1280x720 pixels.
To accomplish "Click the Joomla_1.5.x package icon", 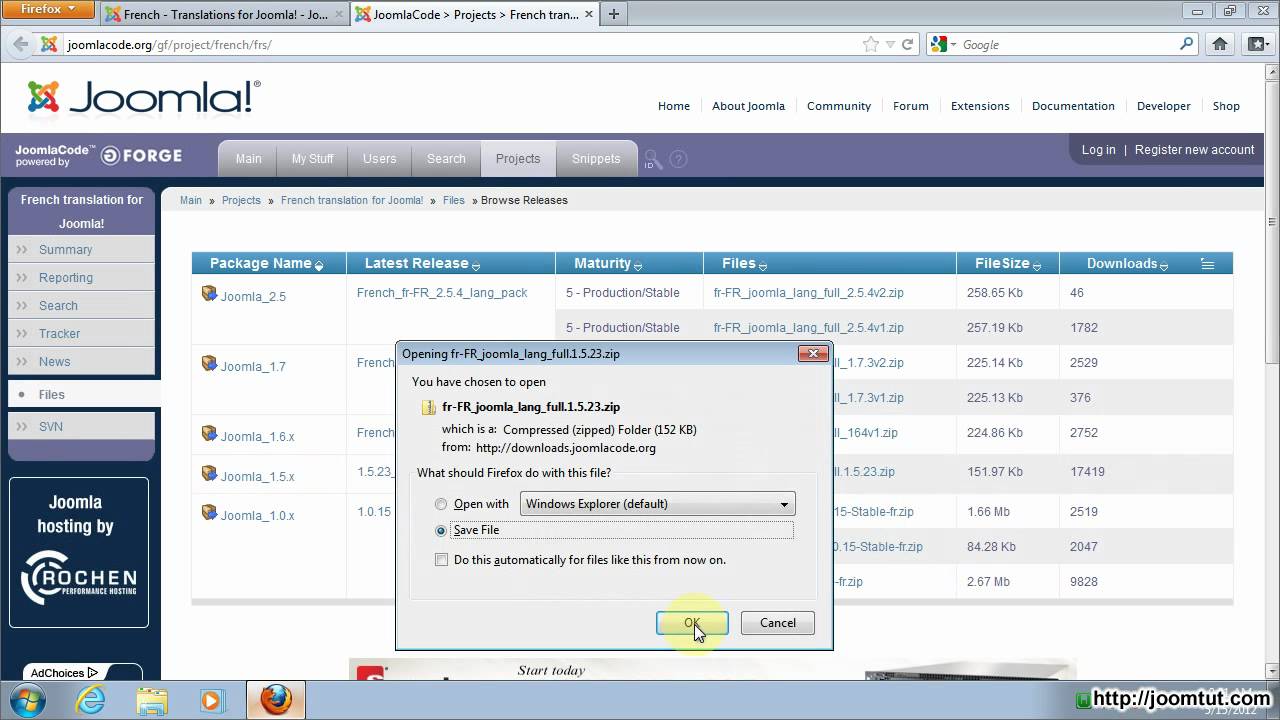I will tap(209, 472).
